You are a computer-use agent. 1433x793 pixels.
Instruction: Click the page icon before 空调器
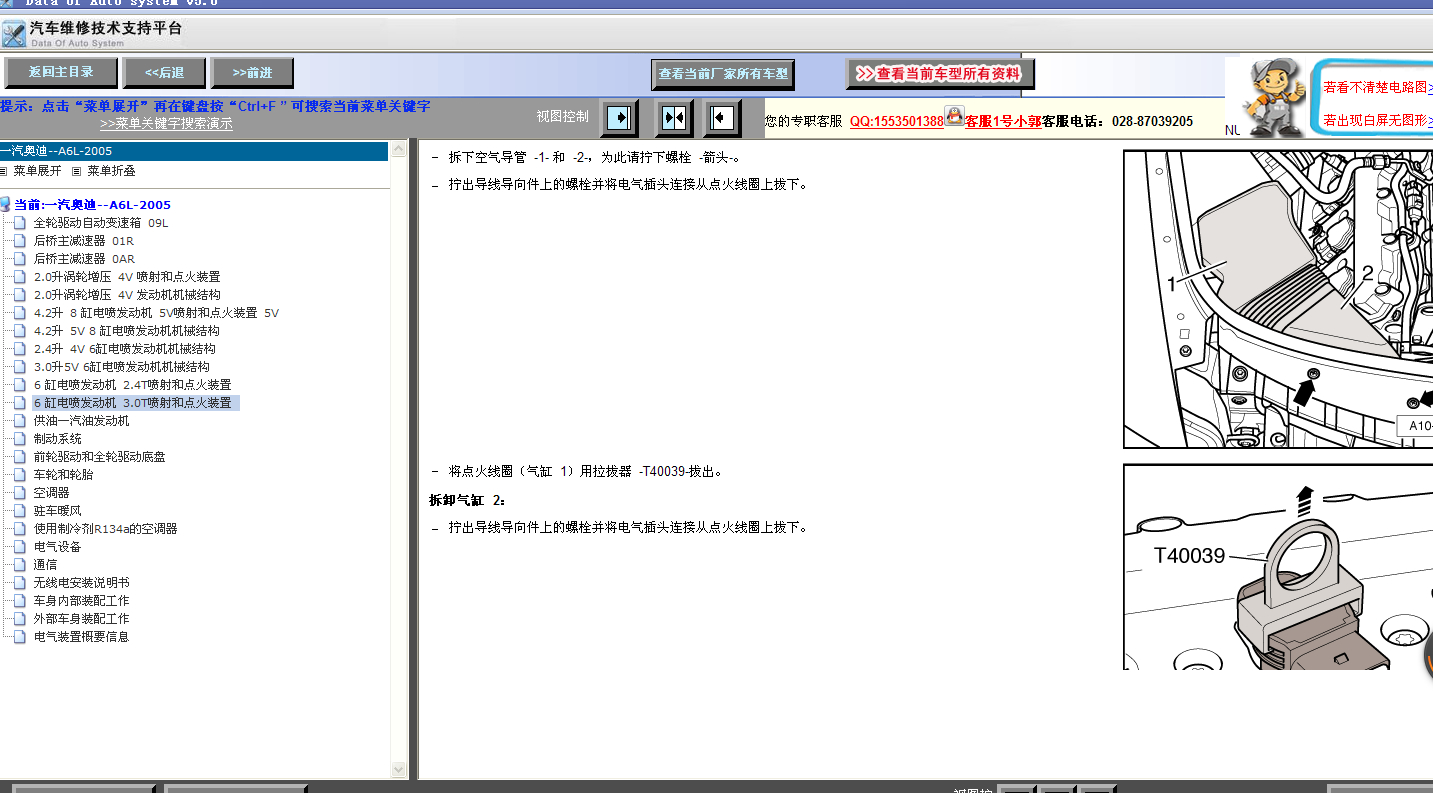tap(20, 493)
